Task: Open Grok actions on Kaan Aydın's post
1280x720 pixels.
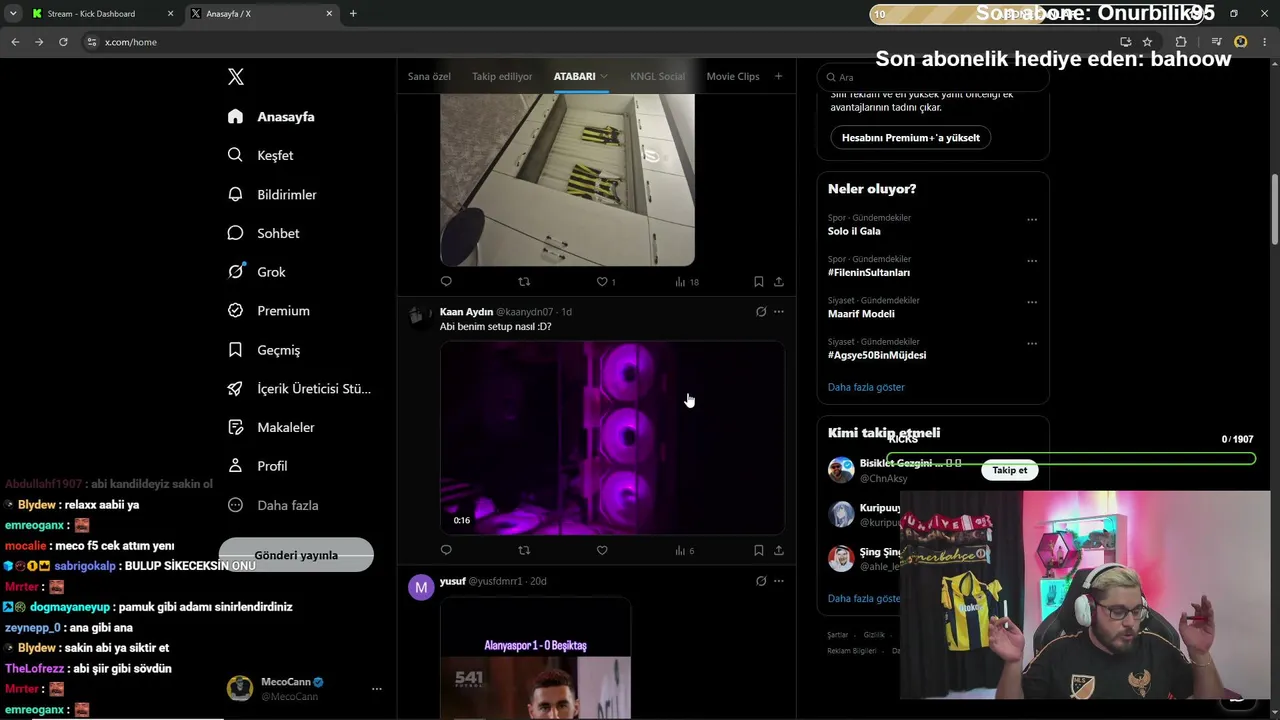Action: coord(761,312)
